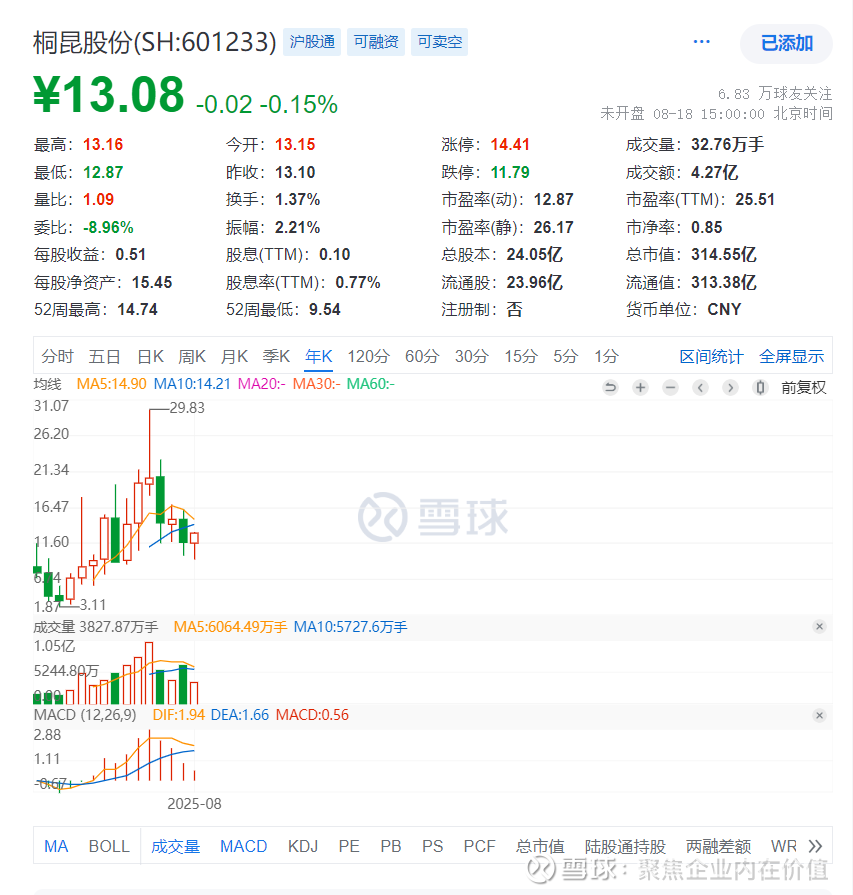Viewport: 853px width, 895px height.
Task: Toggle the 成交量 indicator in bottom bar
Action: (x=176, y=846)
